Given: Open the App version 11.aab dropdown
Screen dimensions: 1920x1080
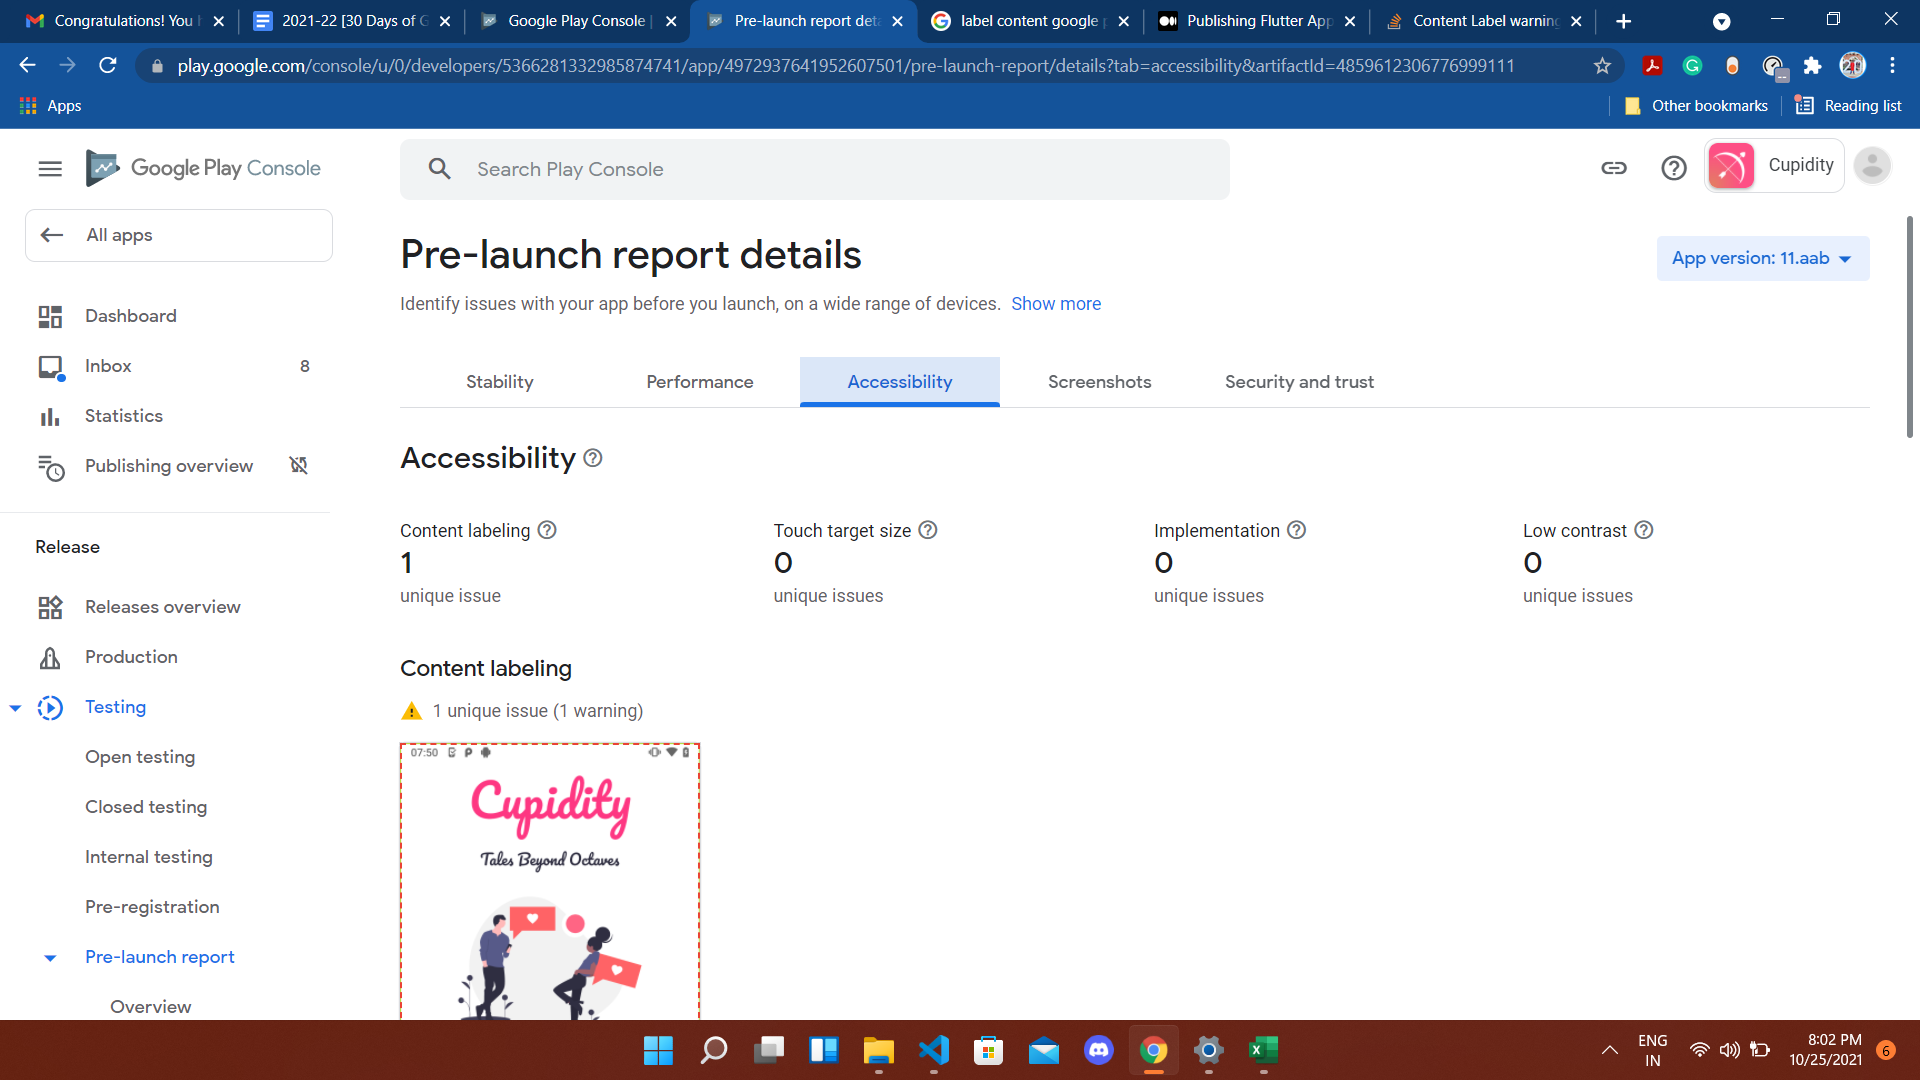Looking at the screenshot, I should (1762, 258).
